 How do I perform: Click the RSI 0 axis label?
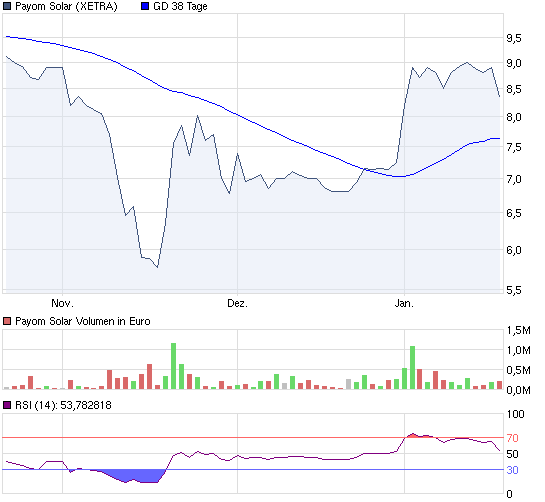pyautogui.click(x=509, y=494)
